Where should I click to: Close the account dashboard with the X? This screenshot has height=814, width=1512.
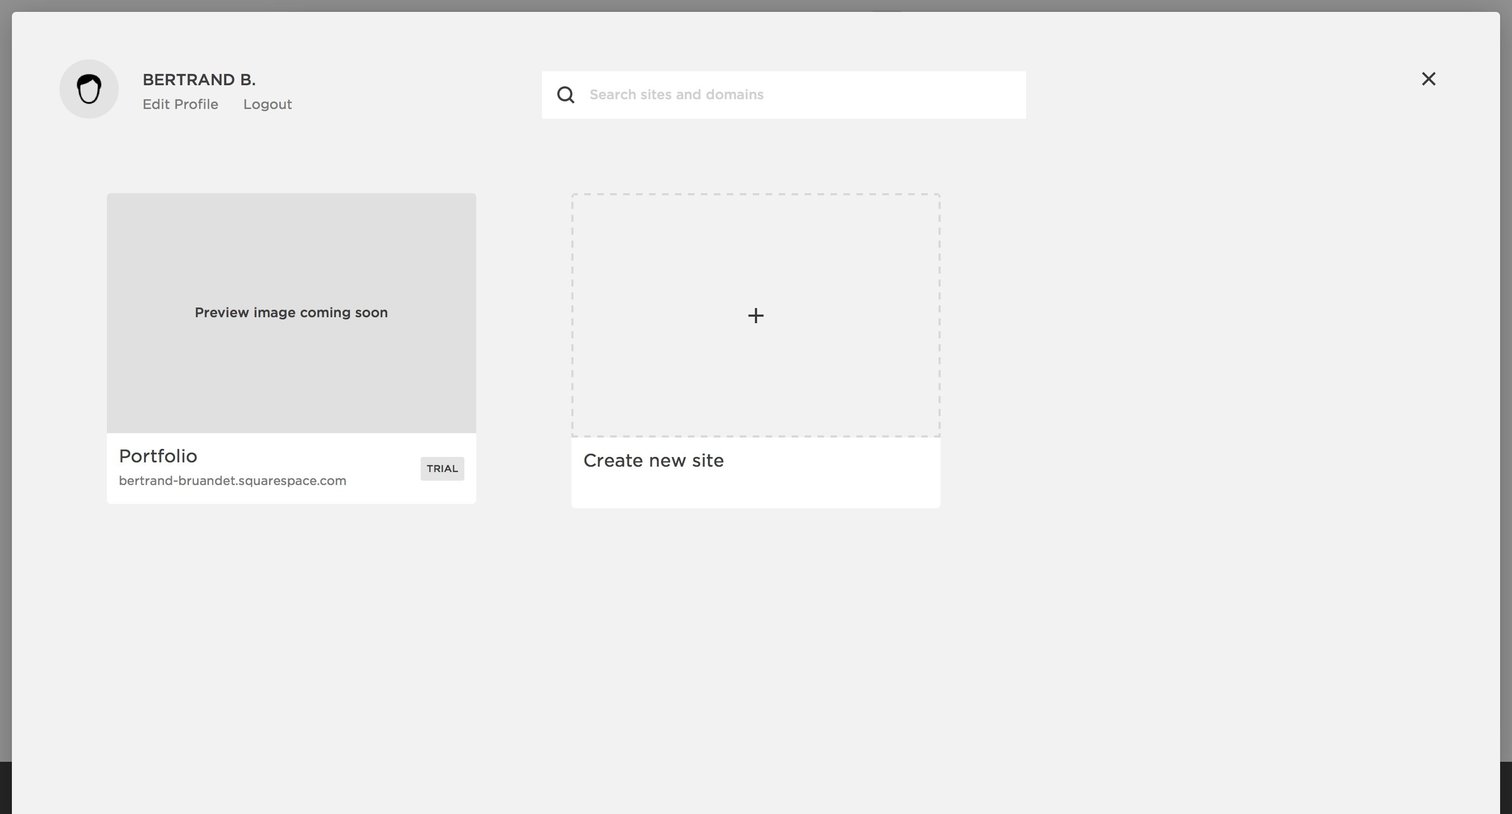1428,79
